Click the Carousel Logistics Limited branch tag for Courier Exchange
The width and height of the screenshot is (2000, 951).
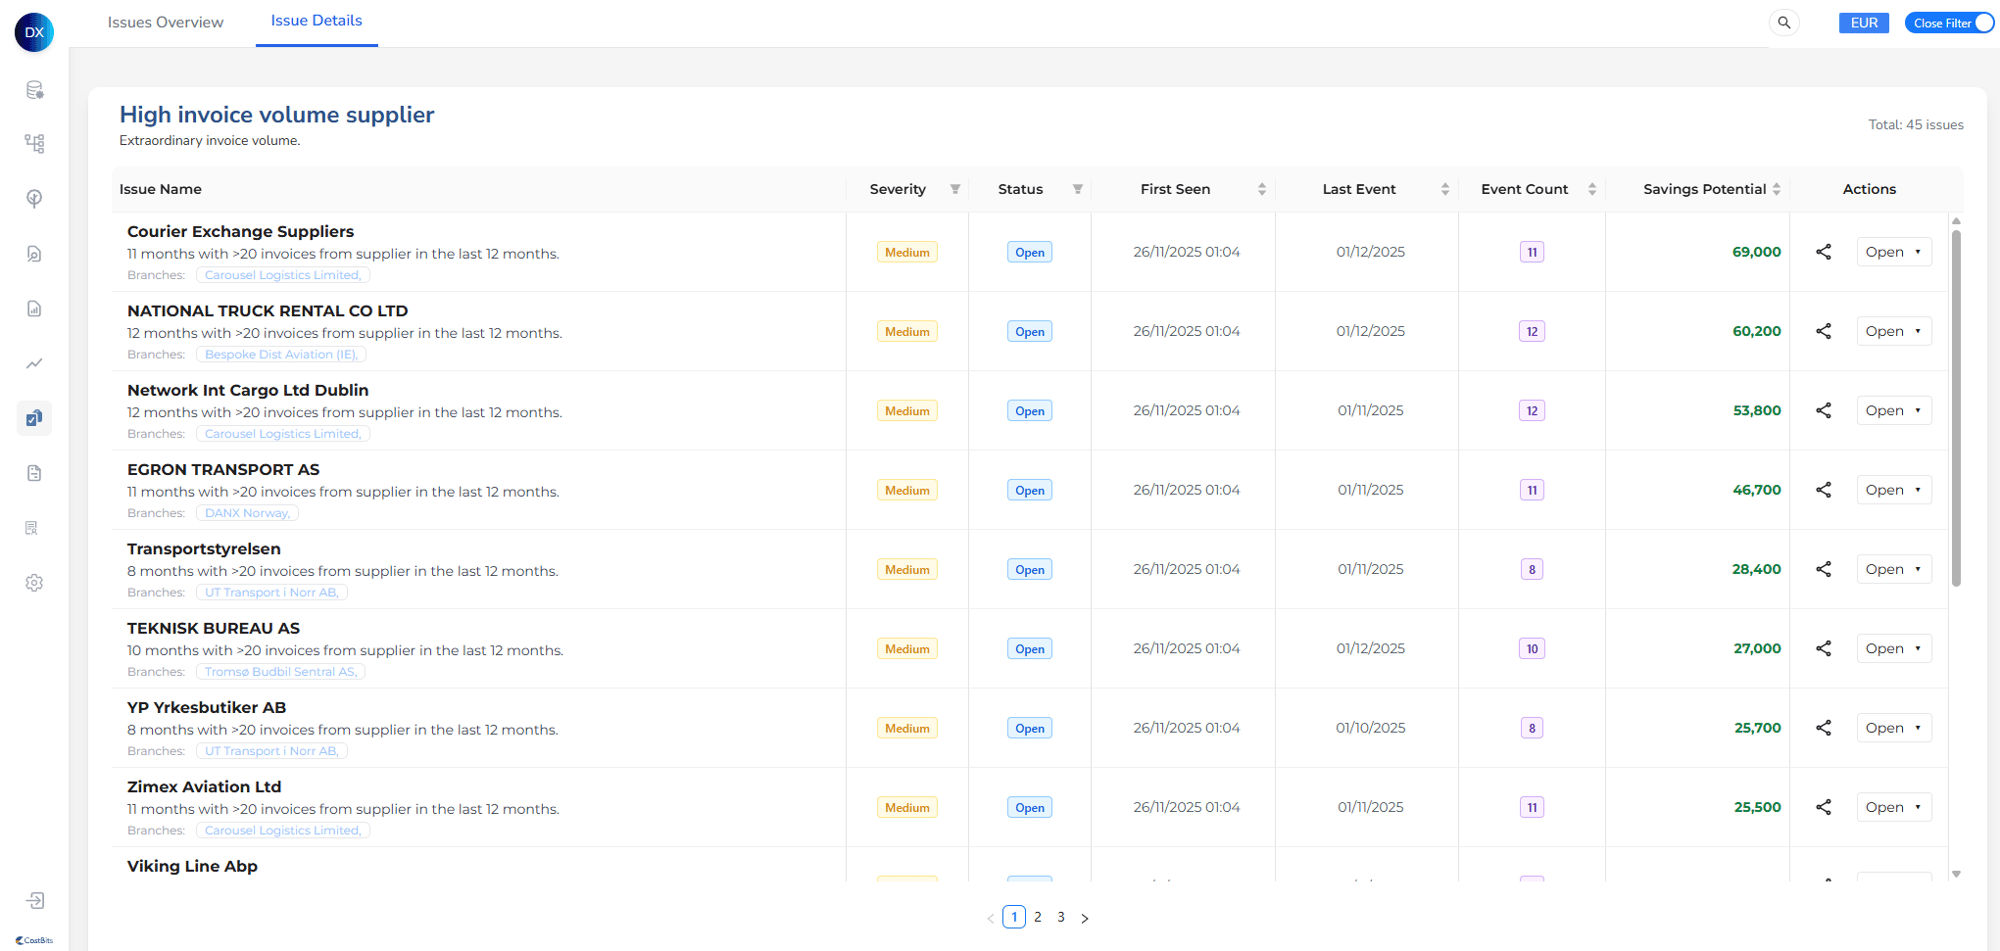pos(283,275)
